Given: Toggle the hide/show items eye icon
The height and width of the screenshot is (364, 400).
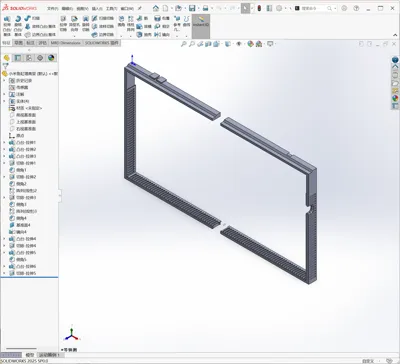Looking at the screenshot, I should (239, 44).
